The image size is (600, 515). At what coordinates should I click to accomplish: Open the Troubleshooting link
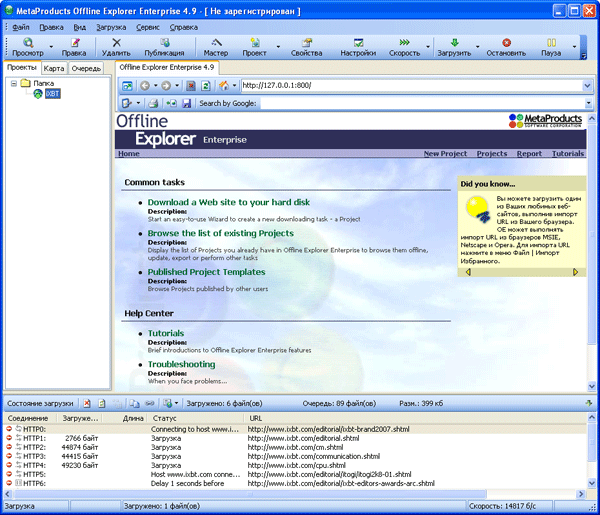181,364
